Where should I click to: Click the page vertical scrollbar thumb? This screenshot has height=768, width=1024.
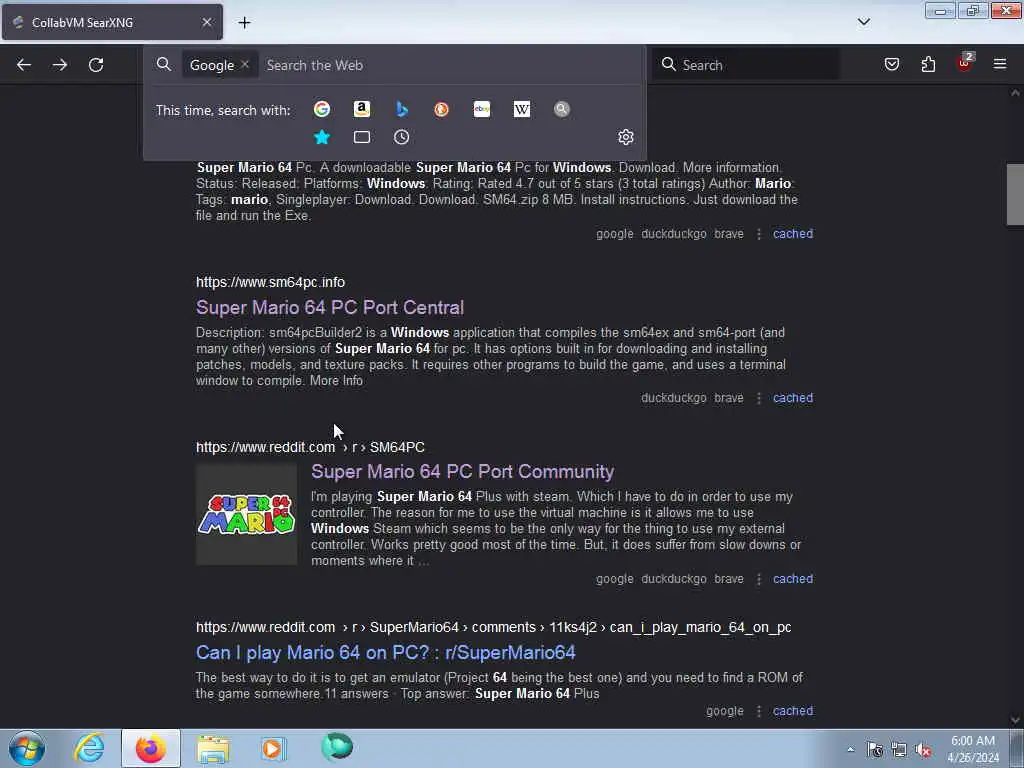1015,194
